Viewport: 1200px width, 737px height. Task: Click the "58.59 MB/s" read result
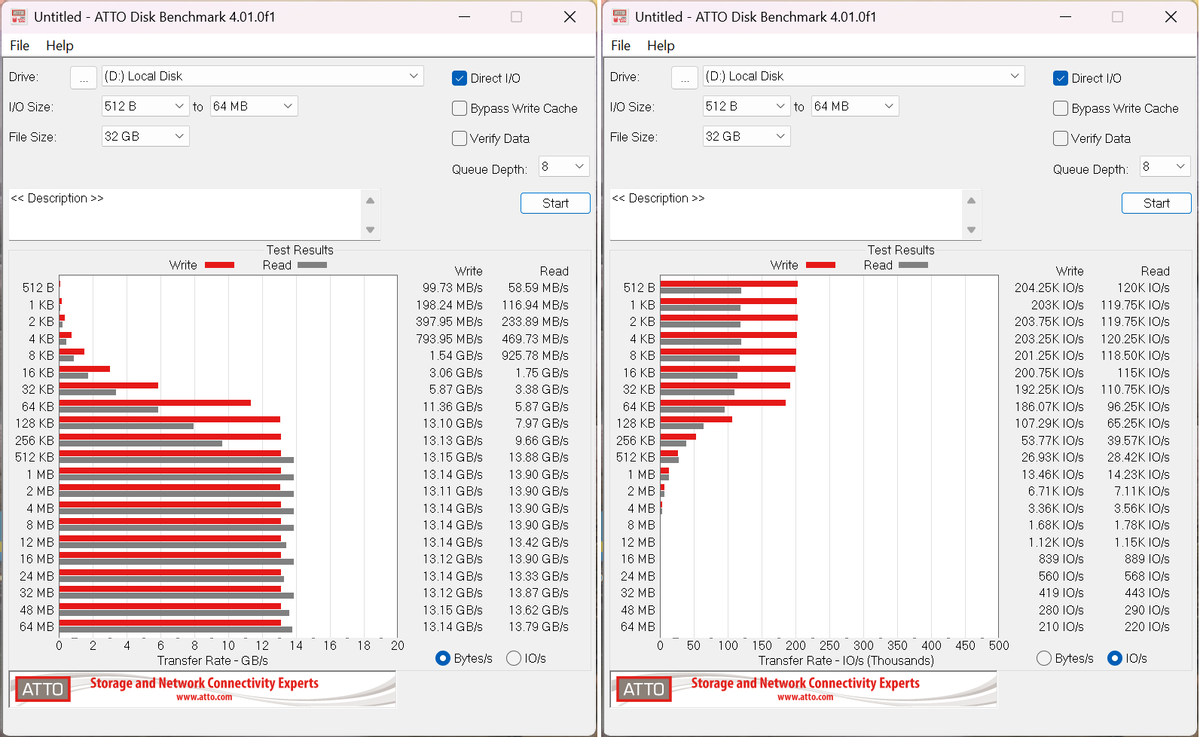click(538, 288)
